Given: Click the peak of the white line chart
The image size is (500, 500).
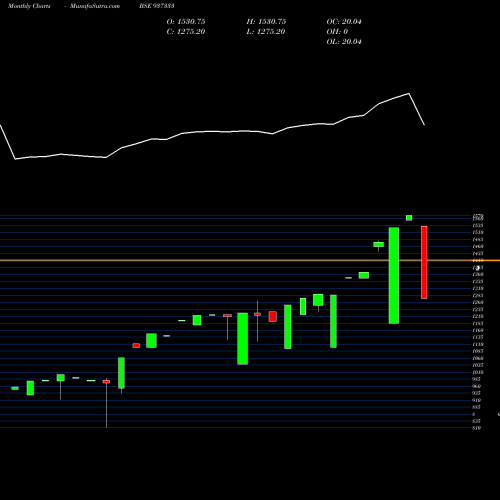Looking at the screenshot, I should click(409, 94).
